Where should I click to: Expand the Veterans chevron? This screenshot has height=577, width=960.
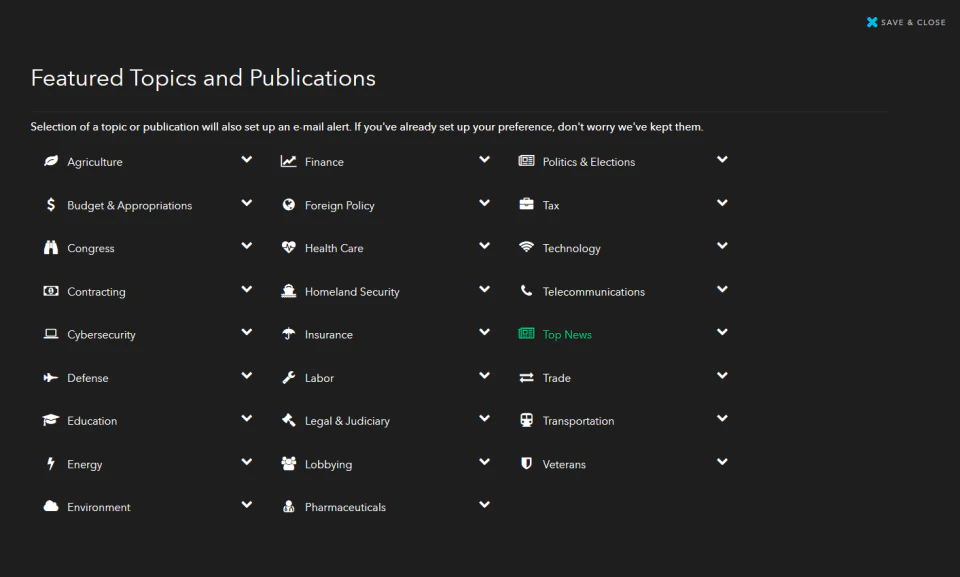tap(722, 462)
